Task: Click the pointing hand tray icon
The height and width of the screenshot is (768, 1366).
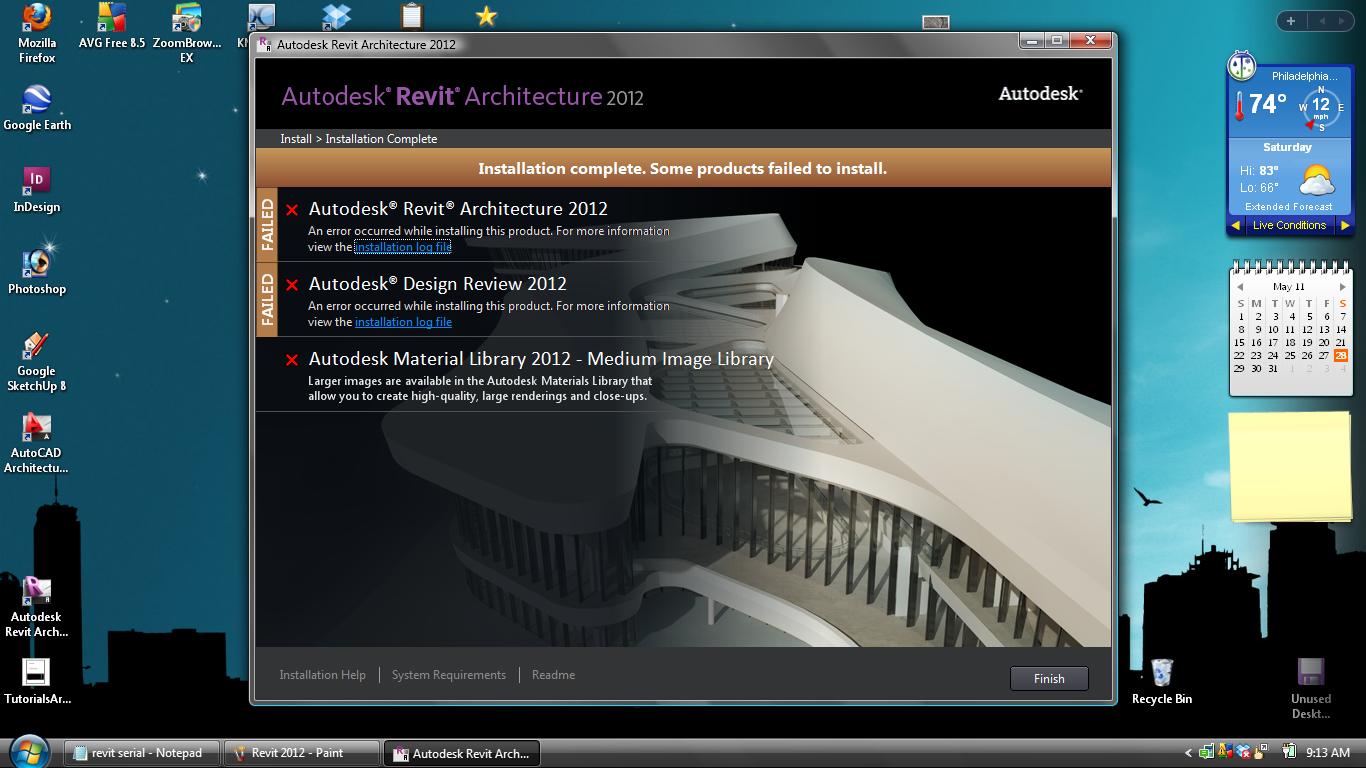Action: click(1260, 752)
